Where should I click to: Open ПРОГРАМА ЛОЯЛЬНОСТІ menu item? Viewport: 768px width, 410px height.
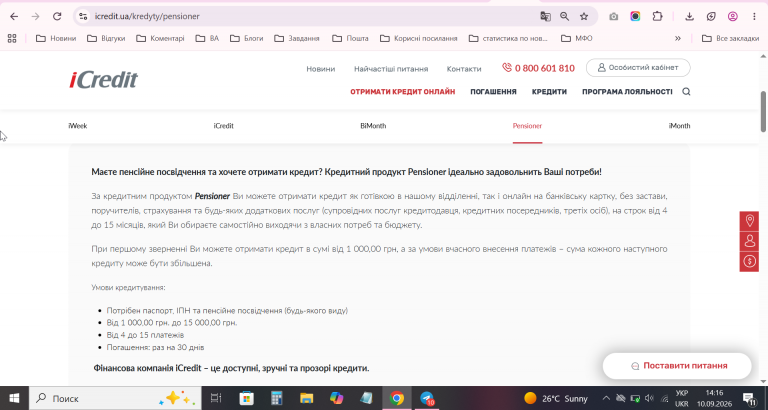coord(627,92)
